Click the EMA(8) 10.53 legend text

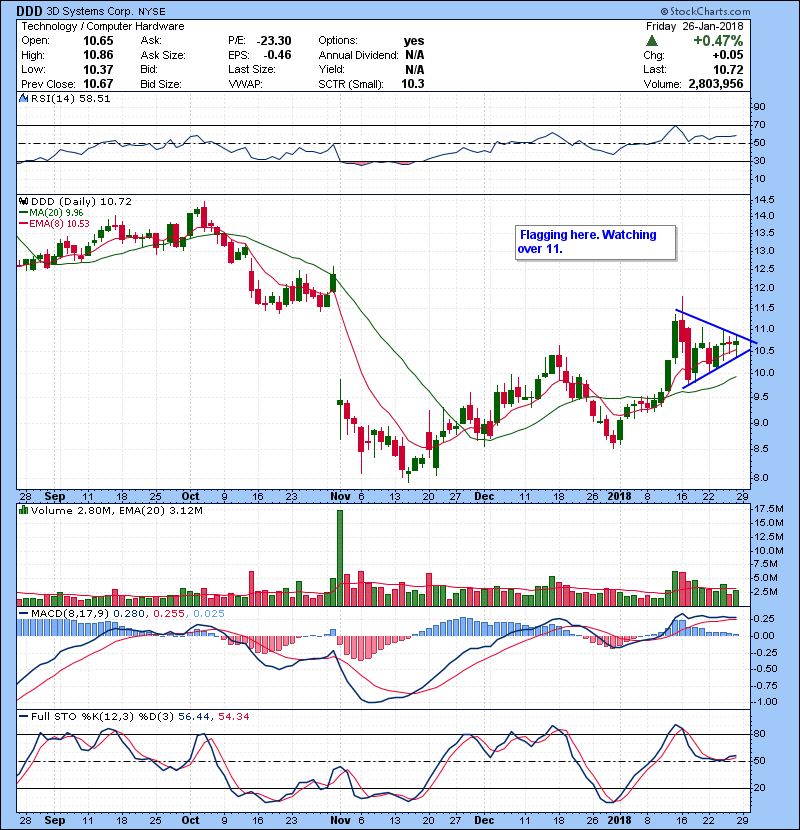click(x=59, y=224)
